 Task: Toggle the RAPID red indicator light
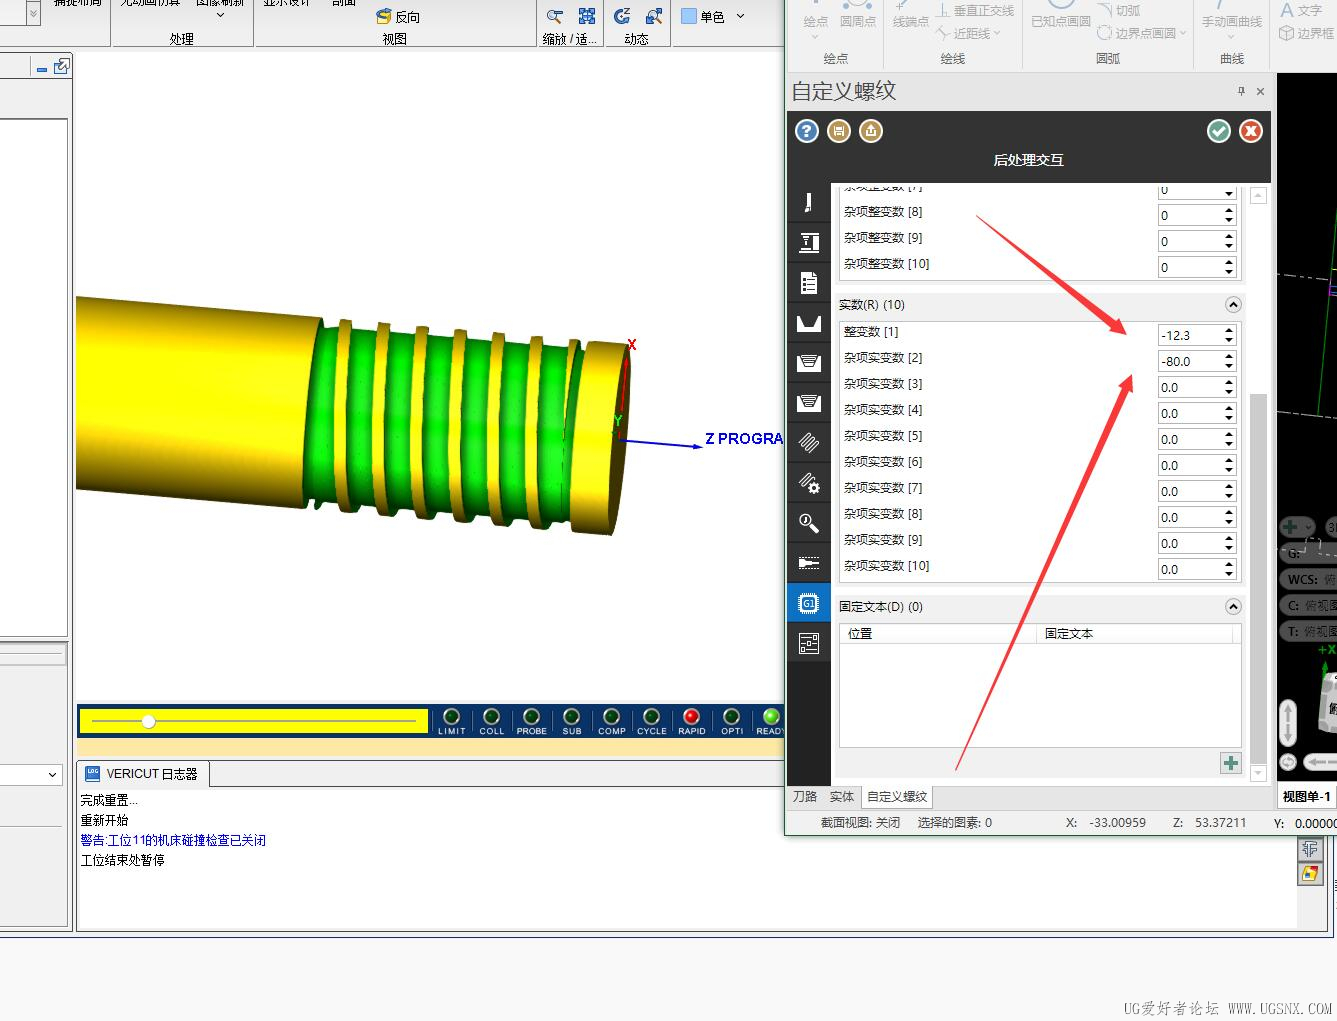691,717
